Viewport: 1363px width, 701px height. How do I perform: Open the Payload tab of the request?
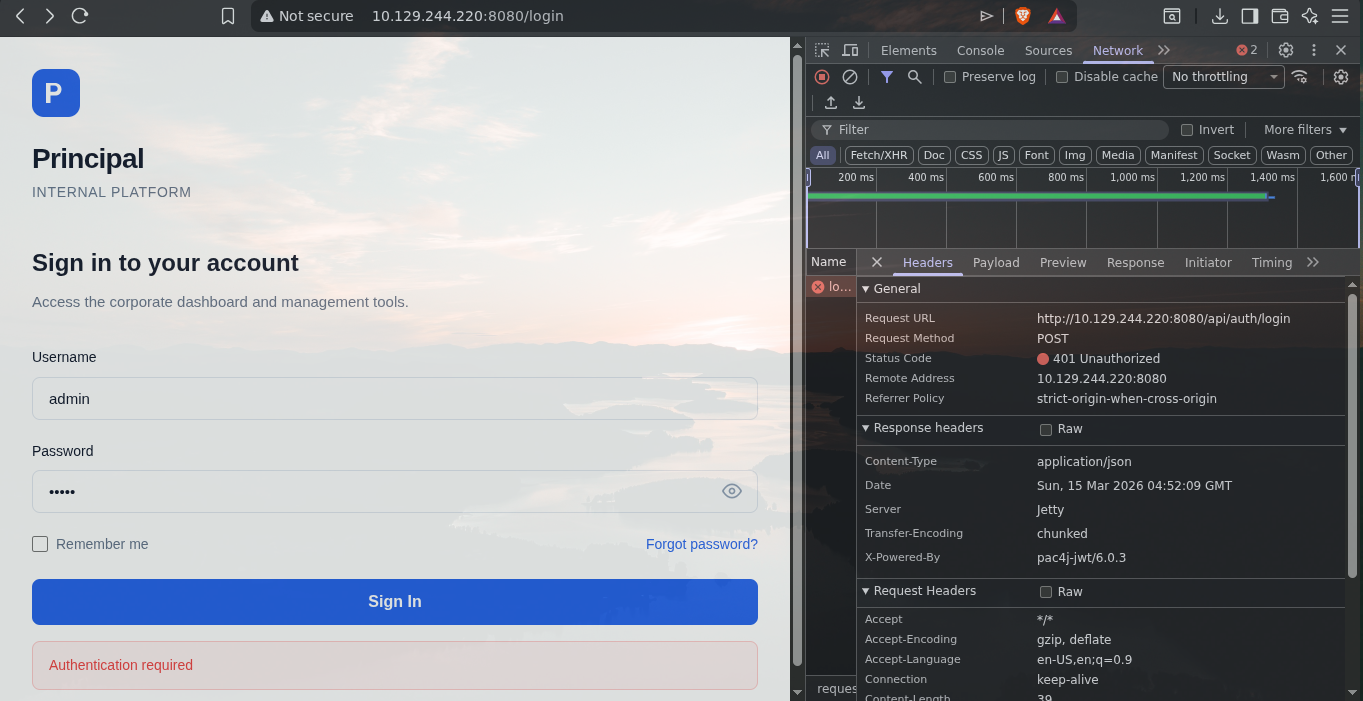click(996, 262)
